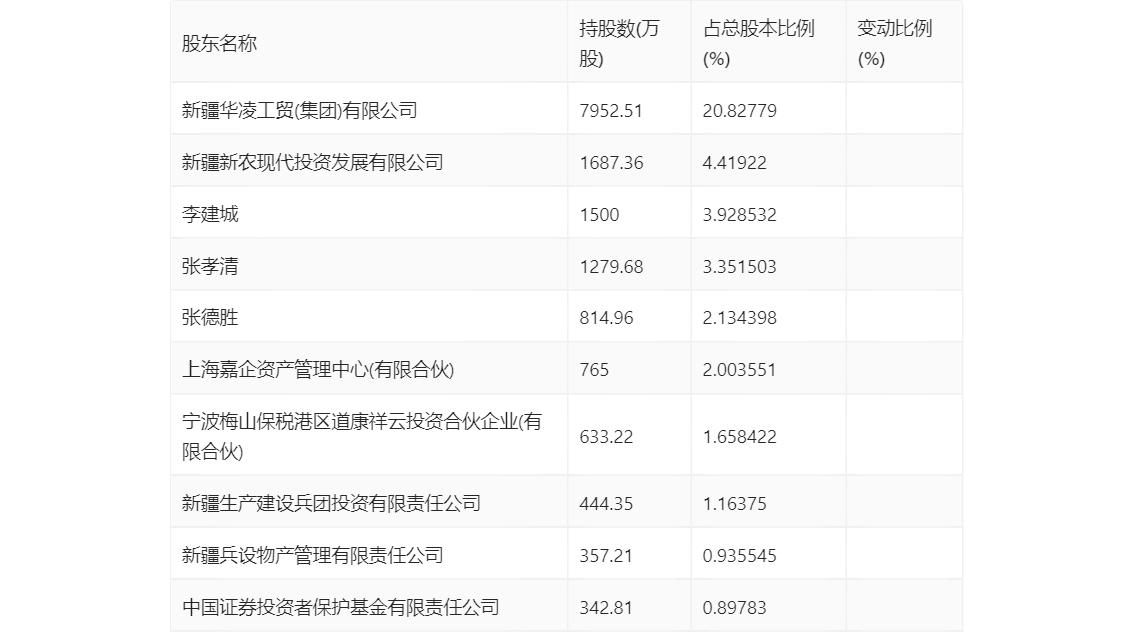This screenshot has width=1134, height=632.
Task: Click percentage value 1.16375
Action: pyautogui.click(x=735, y=503)
